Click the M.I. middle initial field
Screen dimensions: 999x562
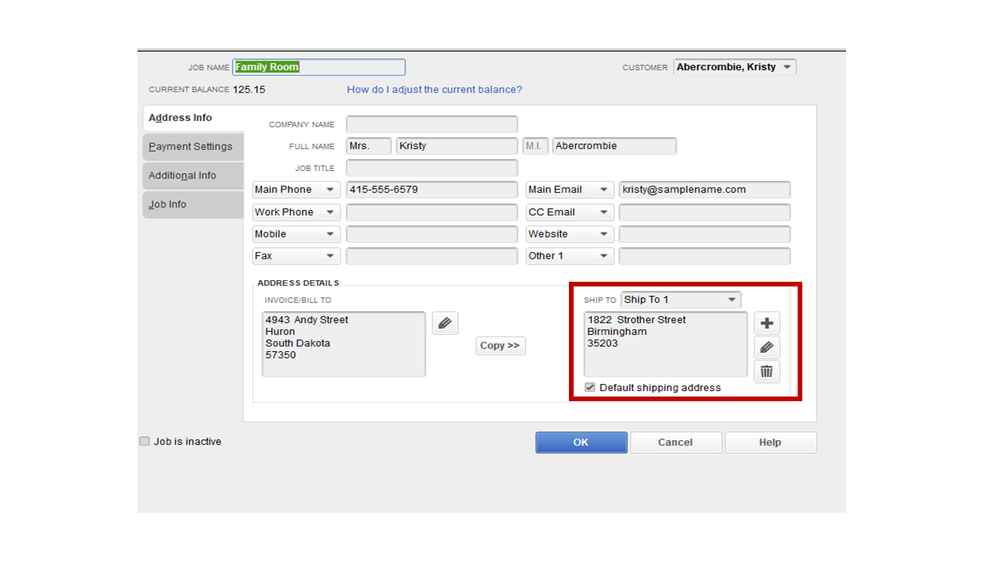pos(535,146)
